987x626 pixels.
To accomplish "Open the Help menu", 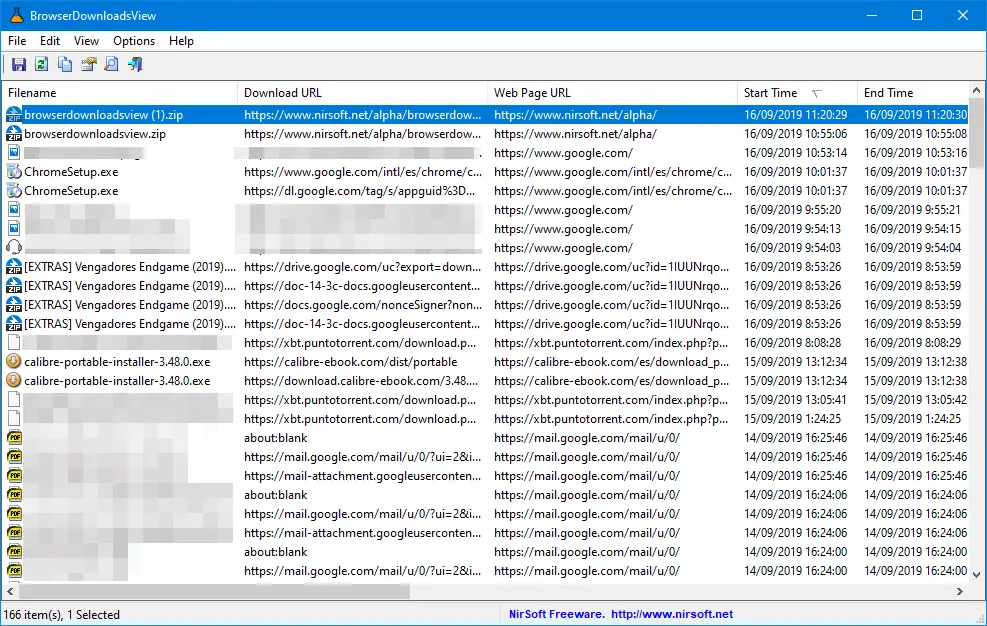I will (181, 41).
